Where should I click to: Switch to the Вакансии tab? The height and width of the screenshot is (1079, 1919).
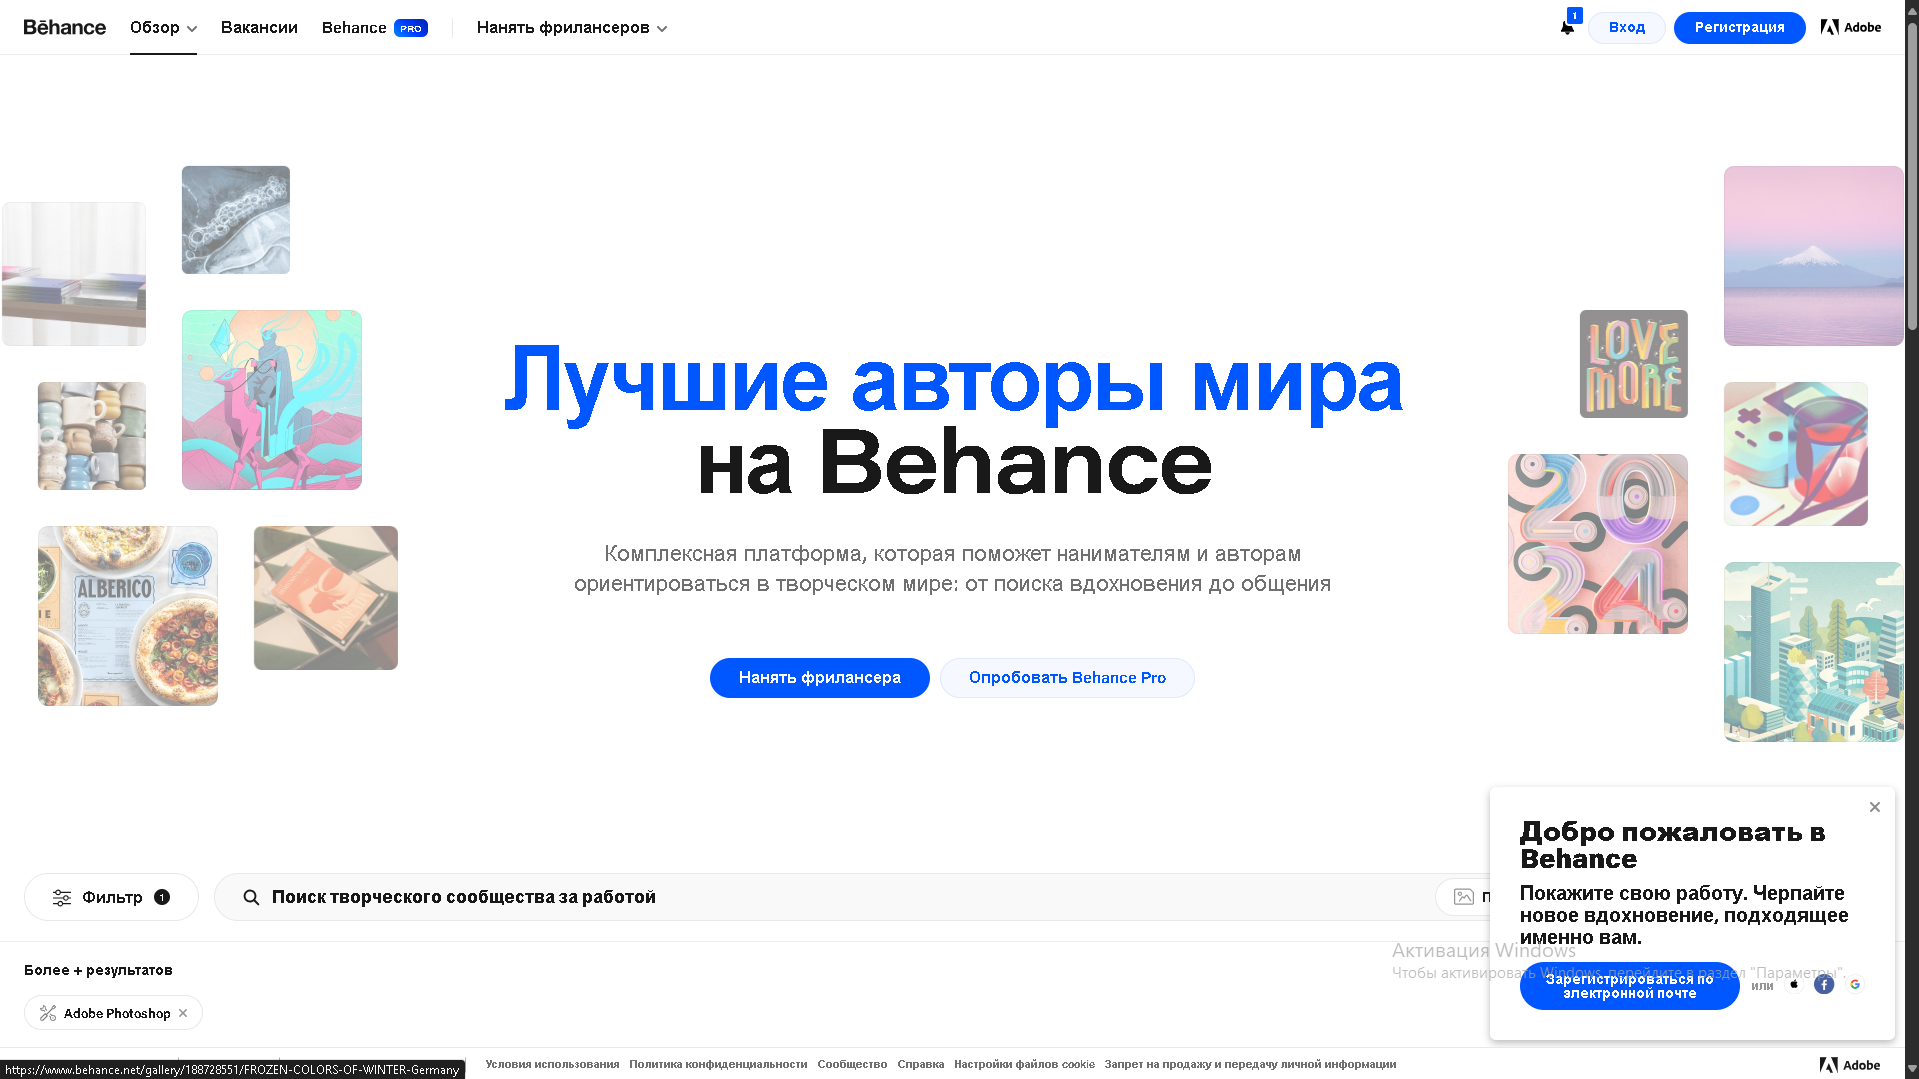click(x=259, y=27)
